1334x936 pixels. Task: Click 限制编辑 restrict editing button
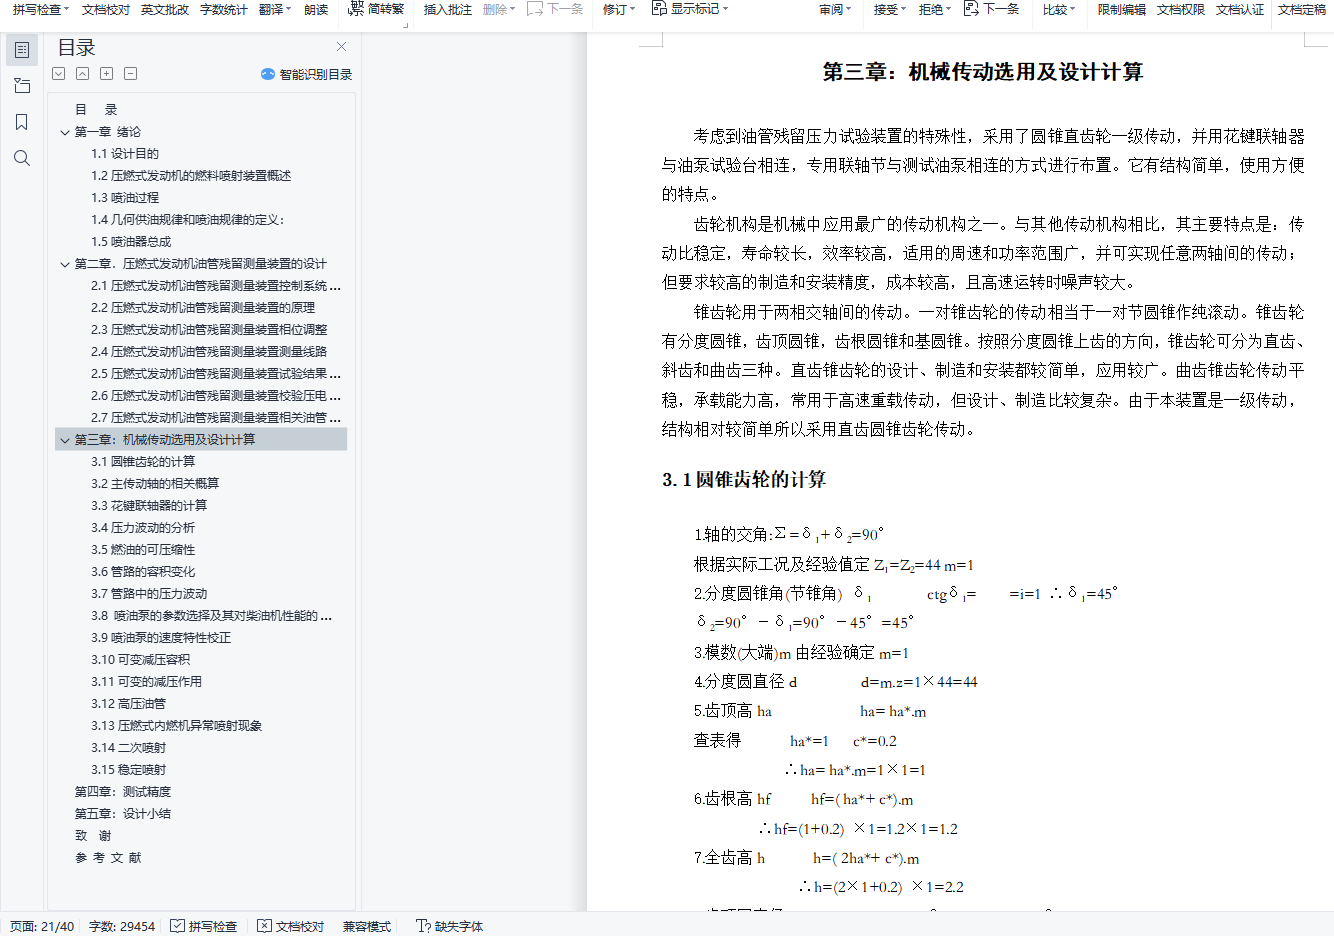[x=1122, y=9]
